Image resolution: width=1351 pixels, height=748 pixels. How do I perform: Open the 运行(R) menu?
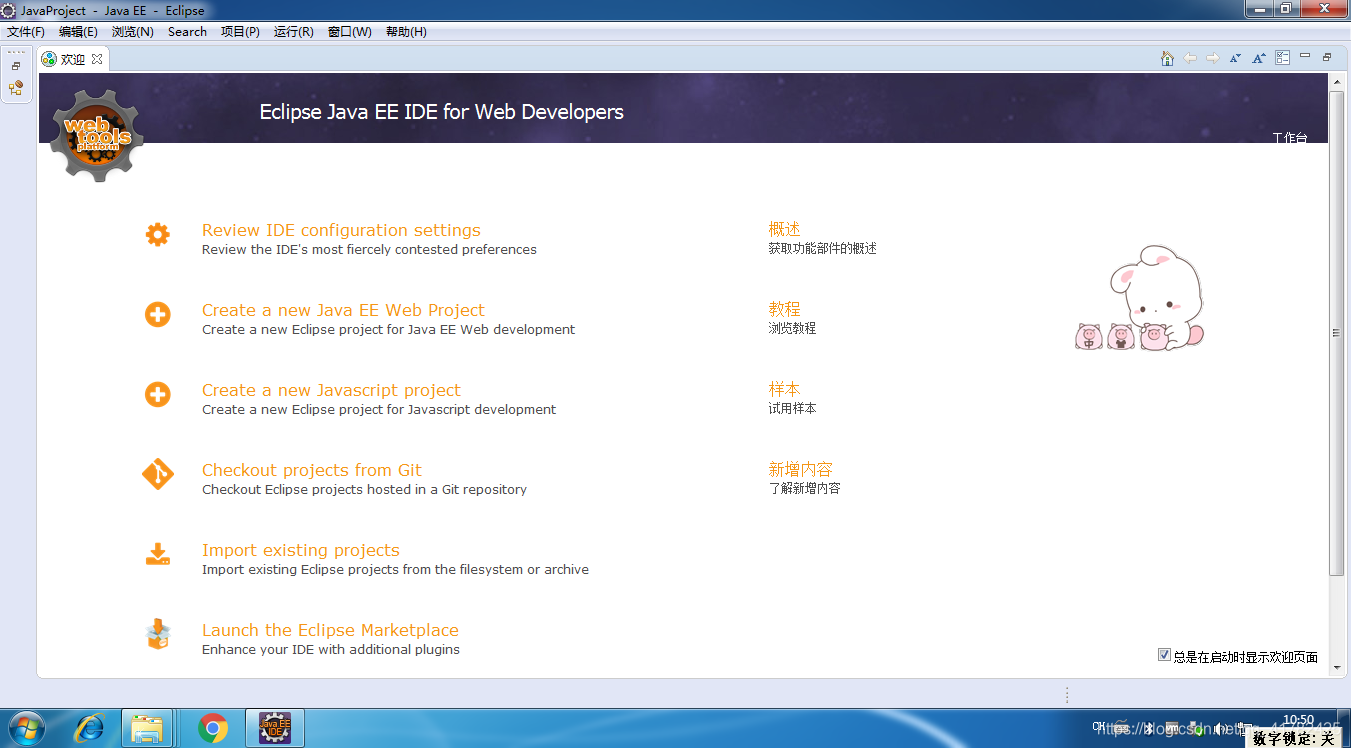293,32
